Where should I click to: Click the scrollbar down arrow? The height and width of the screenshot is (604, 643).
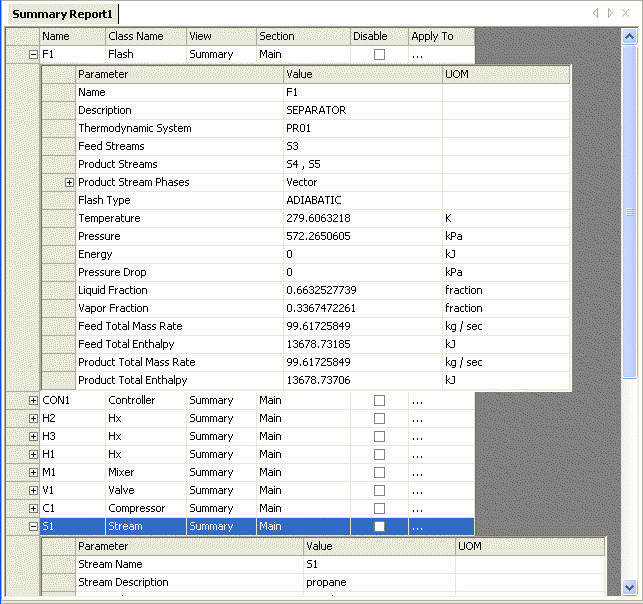(x=629, y=587)
